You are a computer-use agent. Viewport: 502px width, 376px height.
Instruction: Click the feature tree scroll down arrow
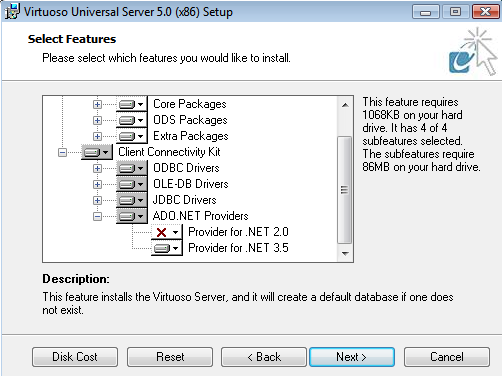(x=345, y=254)
